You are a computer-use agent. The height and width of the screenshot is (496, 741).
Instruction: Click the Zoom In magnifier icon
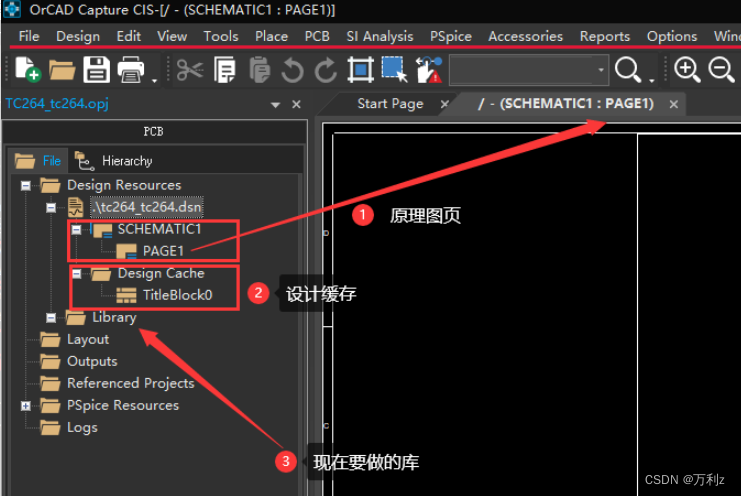687,69
